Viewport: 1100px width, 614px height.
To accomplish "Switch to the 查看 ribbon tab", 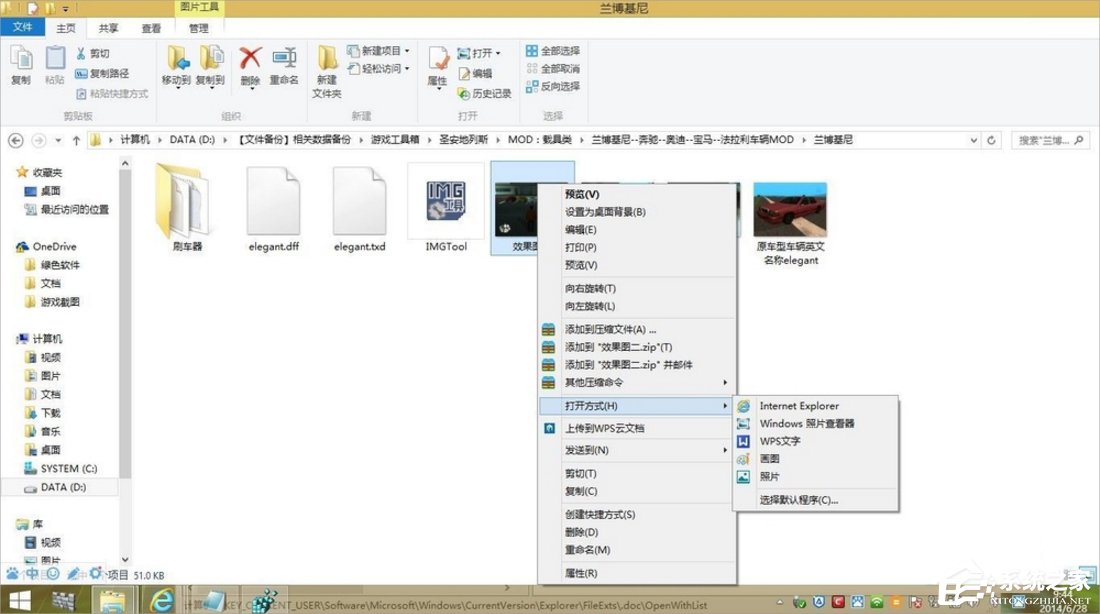I will [x=151, y=28].
